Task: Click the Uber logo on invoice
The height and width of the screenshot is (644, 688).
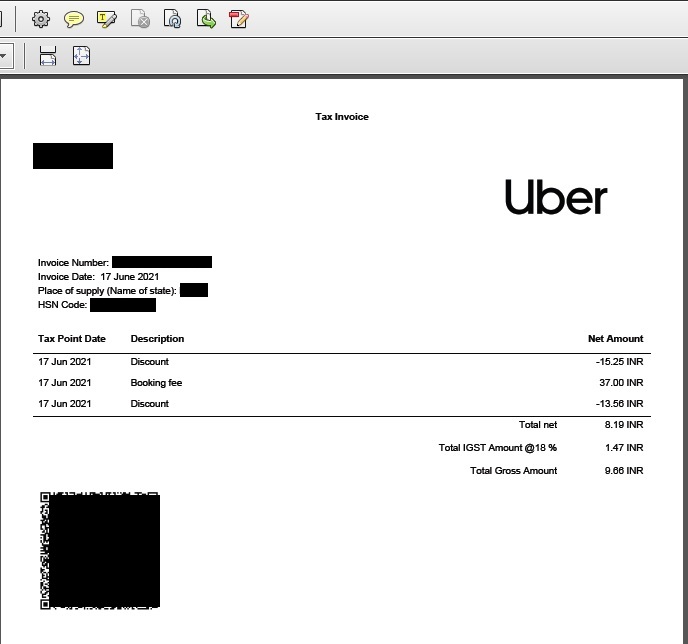Action: point(556,197)
